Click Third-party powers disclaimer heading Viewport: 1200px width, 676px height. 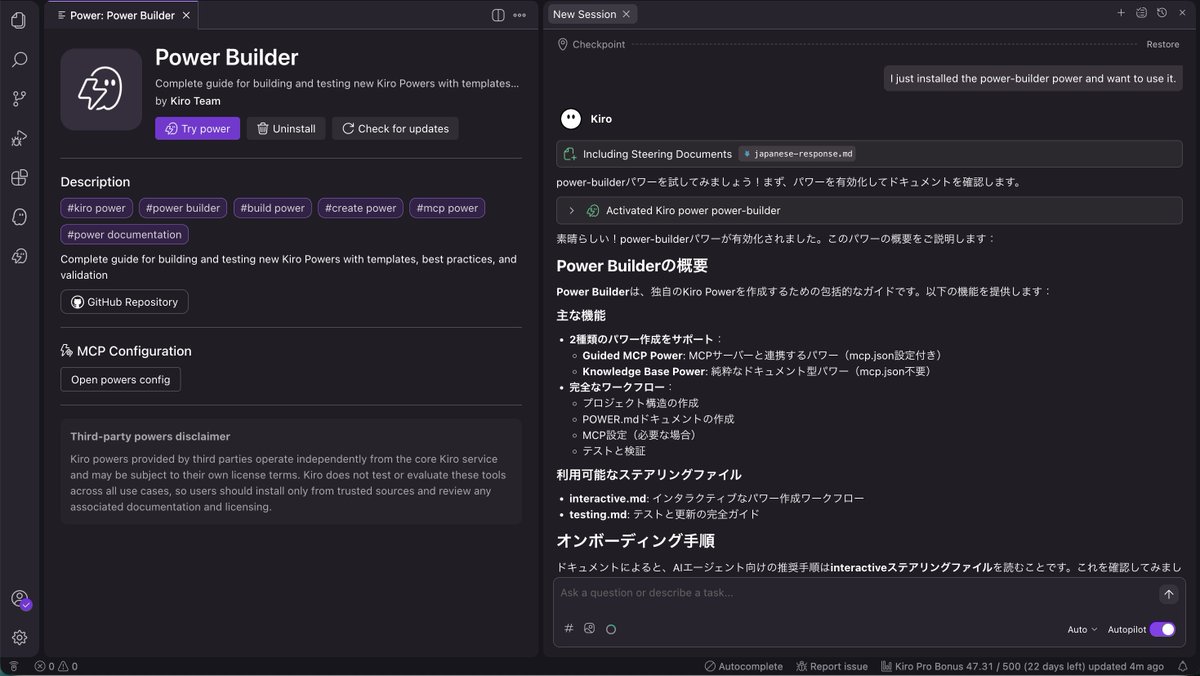150,437
